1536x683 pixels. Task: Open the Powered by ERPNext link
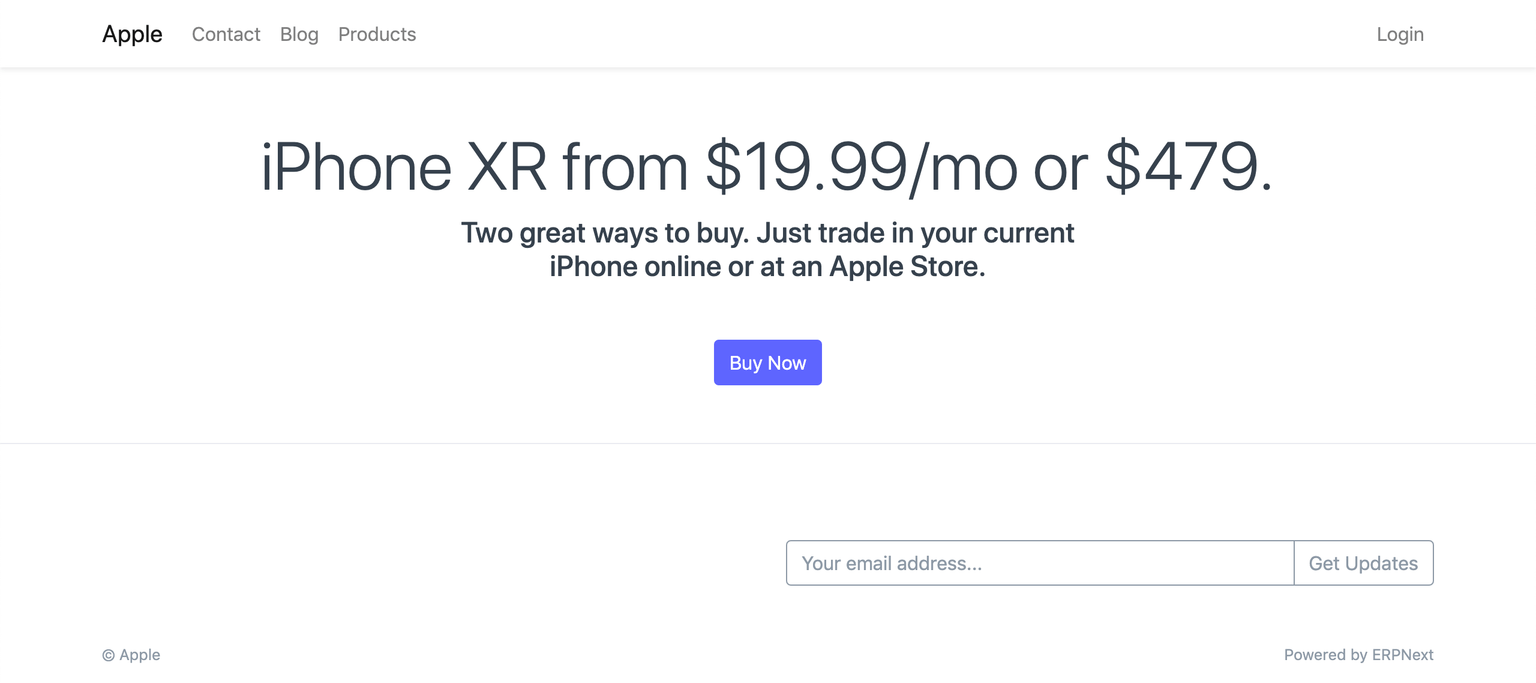click(x=1359, y=654)
